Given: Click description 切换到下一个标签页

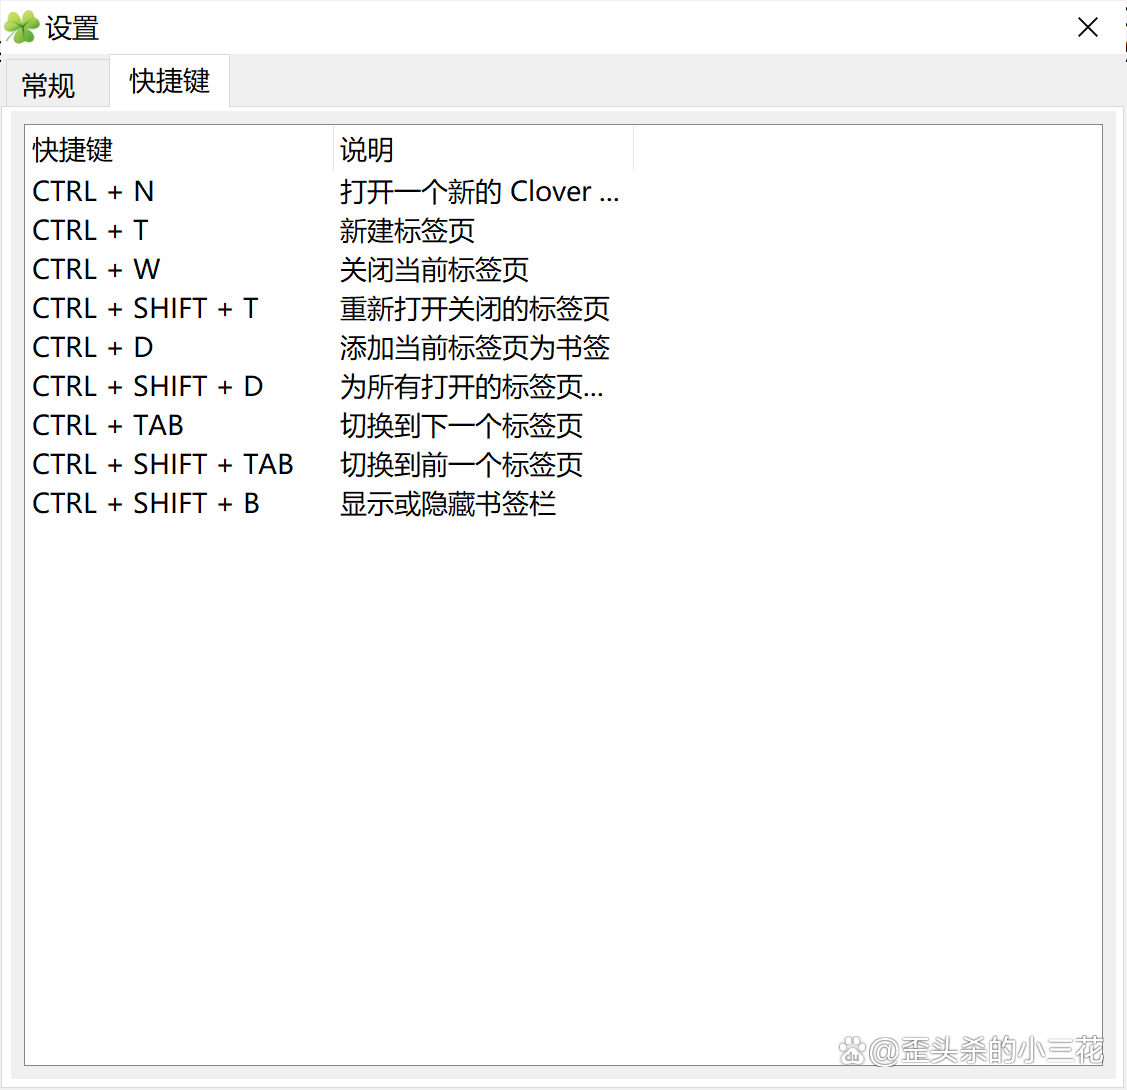Looking at the screenshot, I should coord(461,425).
